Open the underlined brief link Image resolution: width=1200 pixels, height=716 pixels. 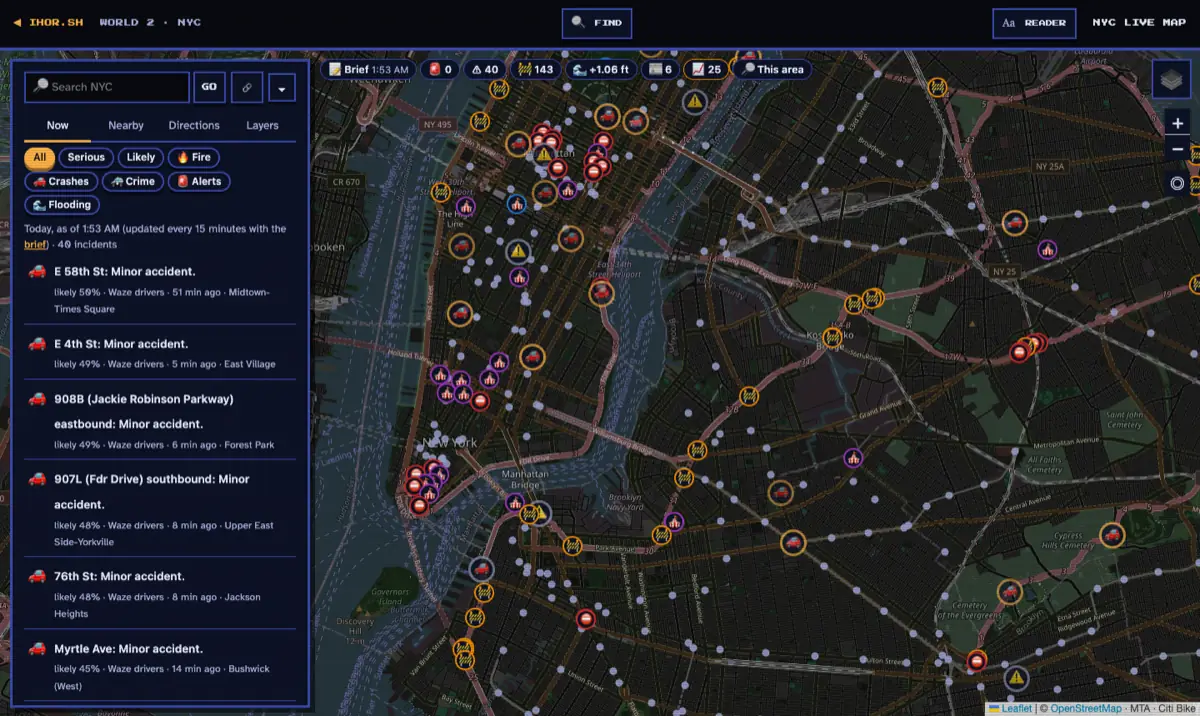click(36, 244)
